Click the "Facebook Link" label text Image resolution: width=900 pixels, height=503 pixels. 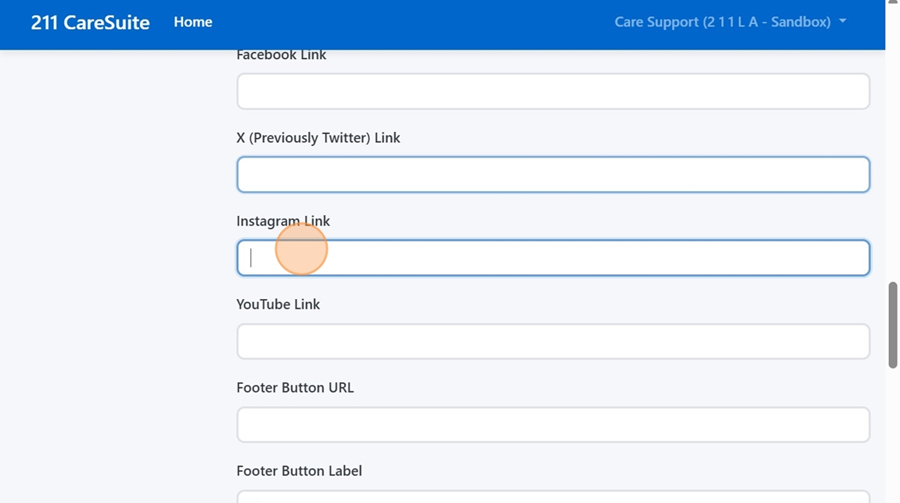281,56
